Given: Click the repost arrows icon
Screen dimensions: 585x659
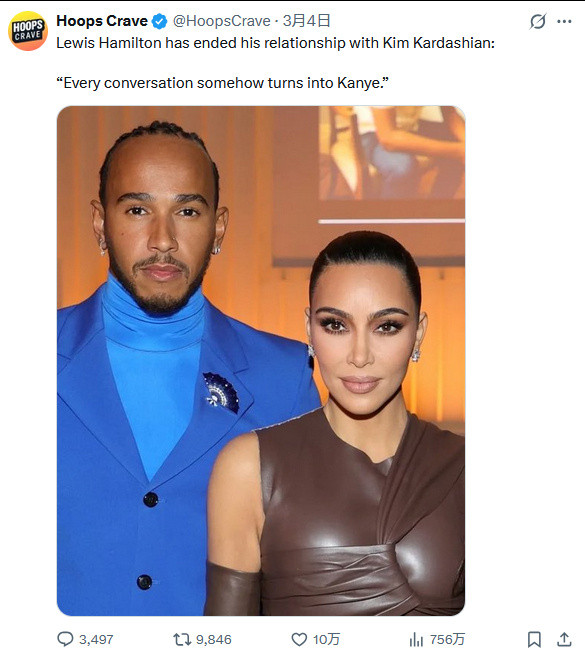Looking at the screenshot, I should pos(182,640).
